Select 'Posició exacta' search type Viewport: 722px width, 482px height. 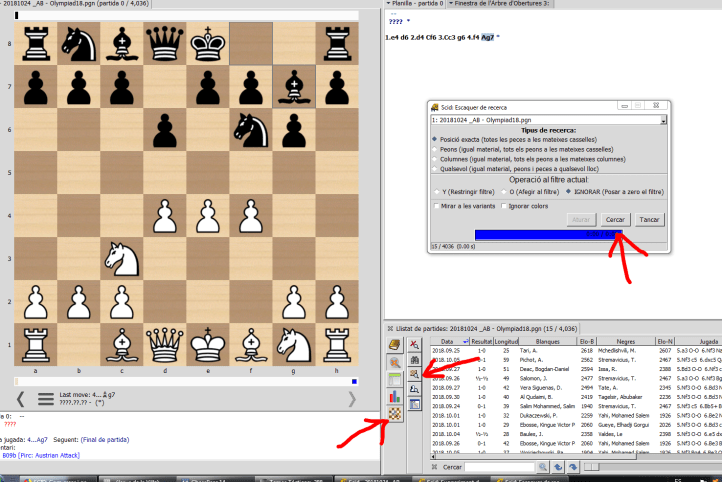(433, 139)
